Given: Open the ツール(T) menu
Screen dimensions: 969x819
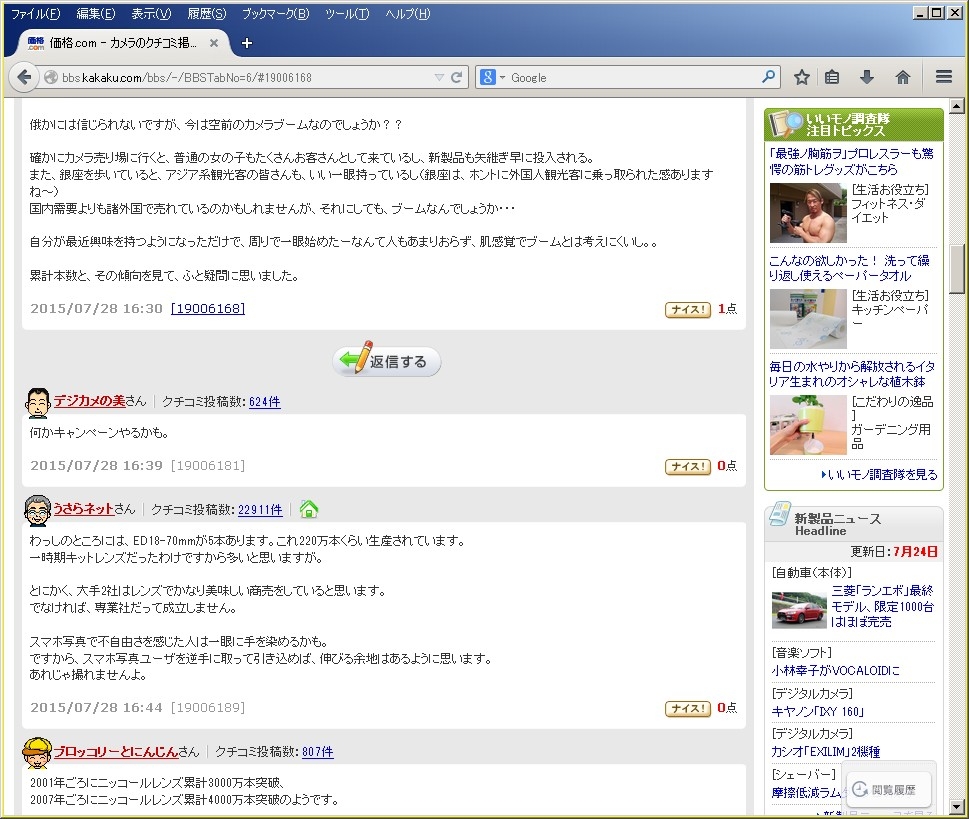Looking at the screenshot, I should click(x=347, y=14).
